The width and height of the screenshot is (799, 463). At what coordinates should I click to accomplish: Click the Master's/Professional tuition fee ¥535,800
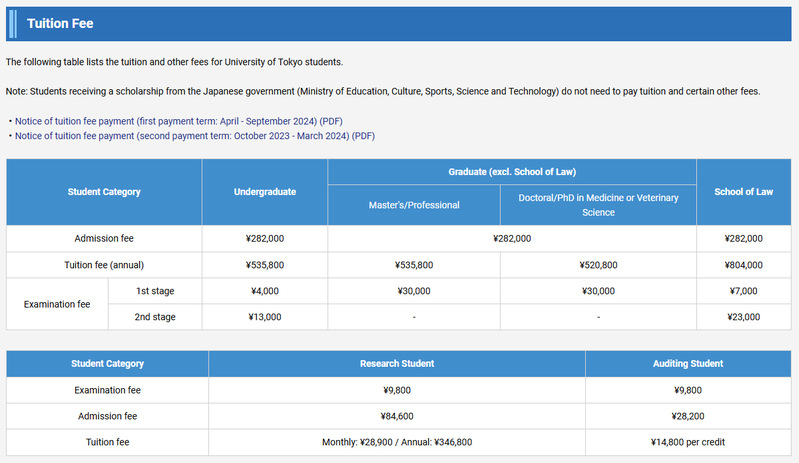point(414,265)
